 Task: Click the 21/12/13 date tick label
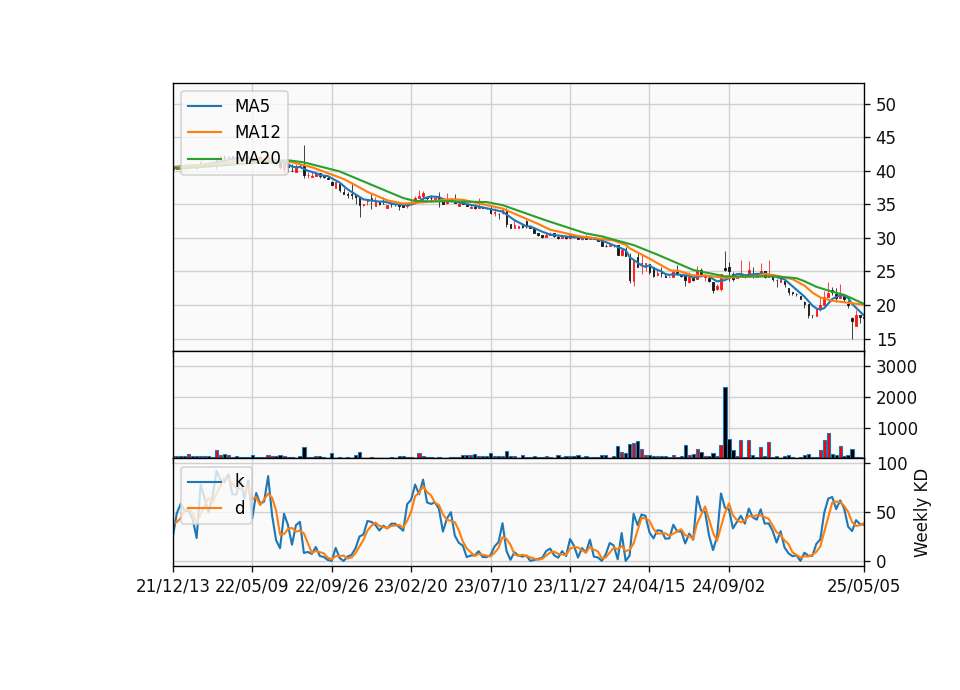pyautogui.click(x=173, y=586)
